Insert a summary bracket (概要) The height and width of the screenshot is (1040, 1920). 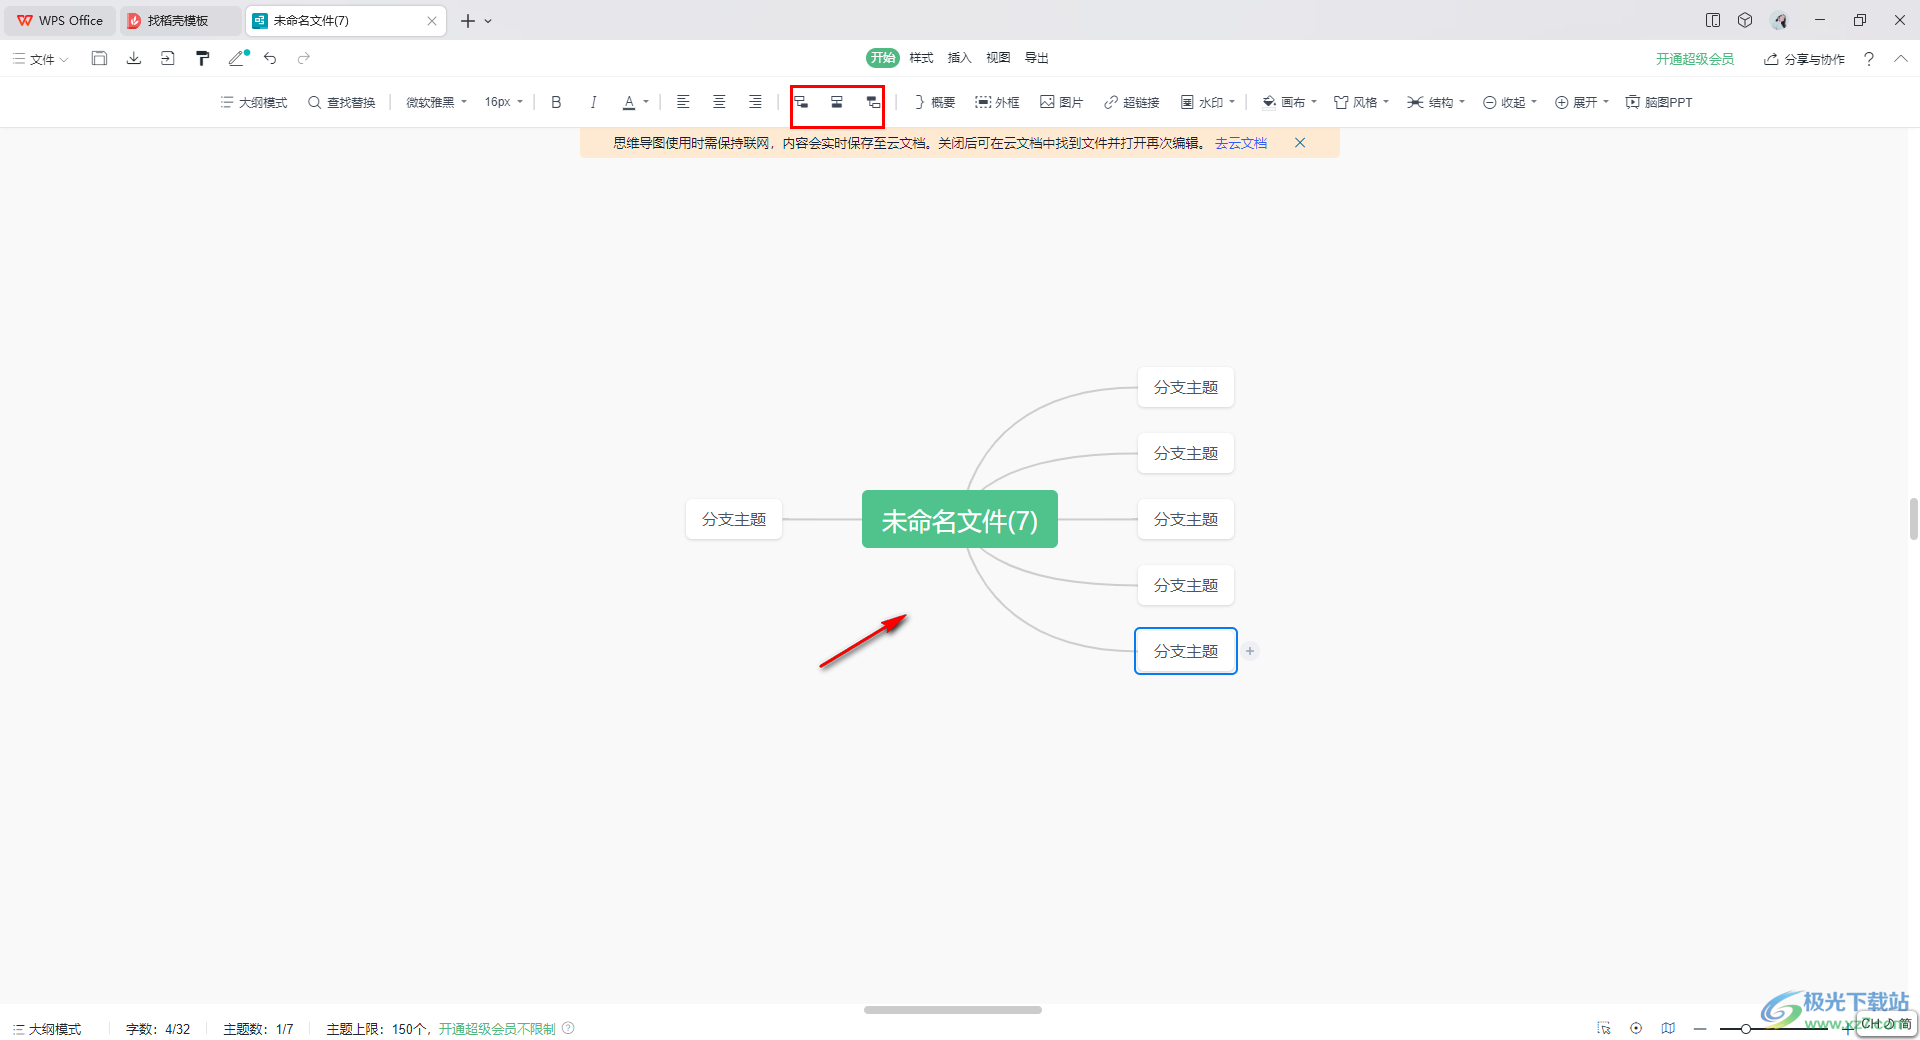934,102
